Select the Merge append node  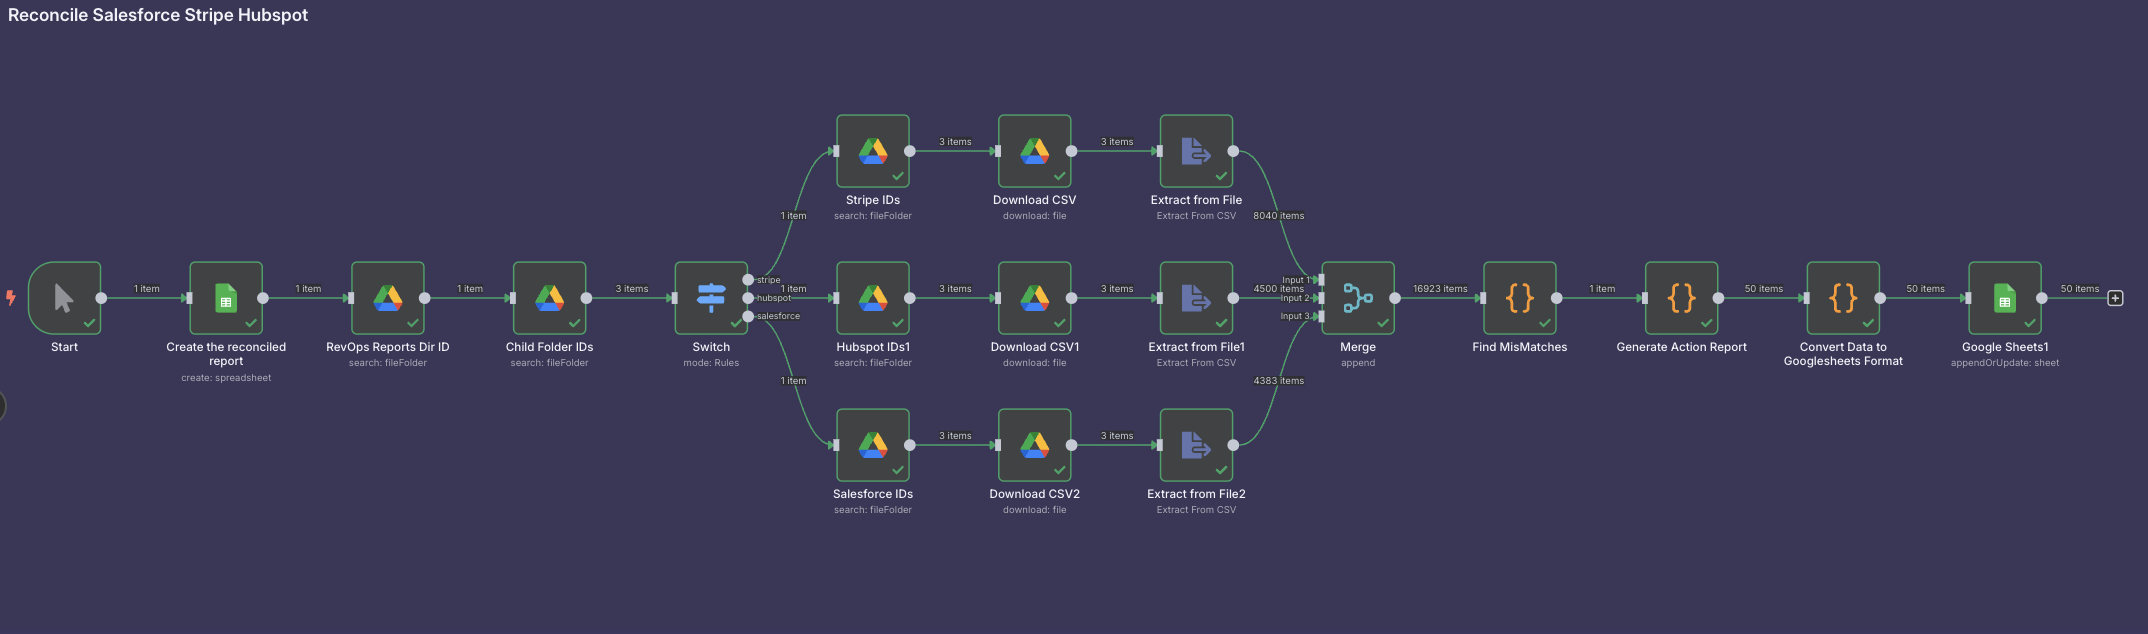pos(1358,298)
